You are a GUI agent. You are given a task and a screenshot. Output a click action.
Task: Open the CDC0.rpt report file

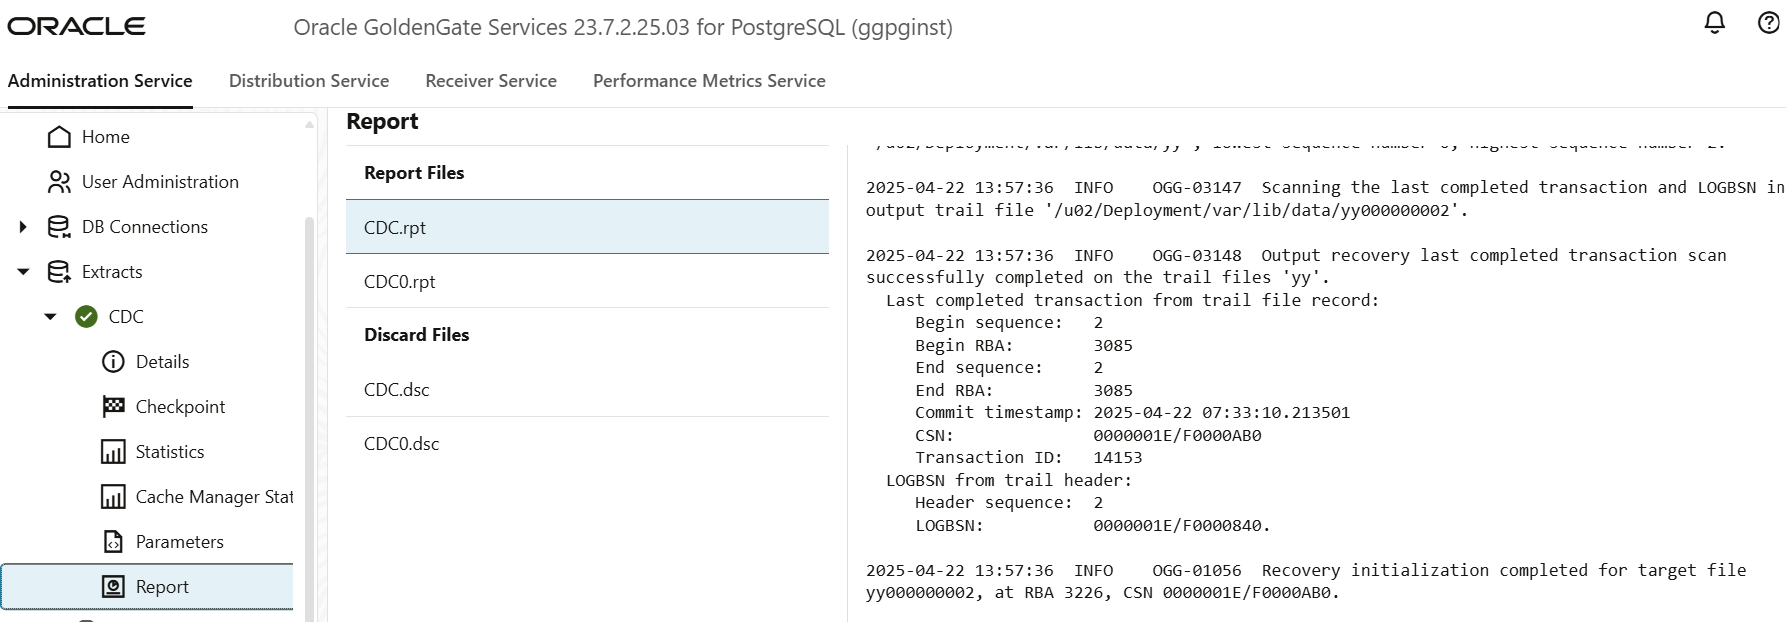[587, 281]
